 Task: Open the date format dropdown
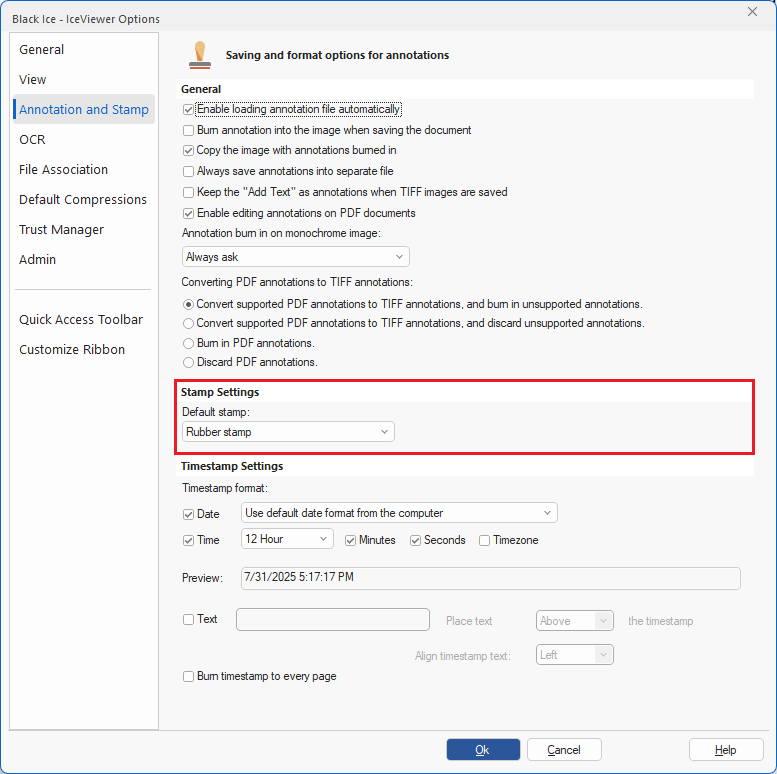click(399, 513)
